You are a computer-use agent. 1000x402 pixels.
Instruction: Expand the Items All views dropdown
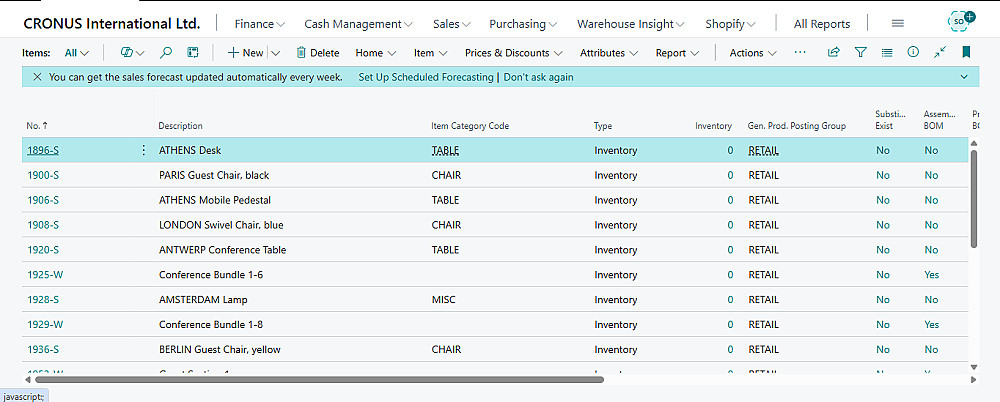77,52
